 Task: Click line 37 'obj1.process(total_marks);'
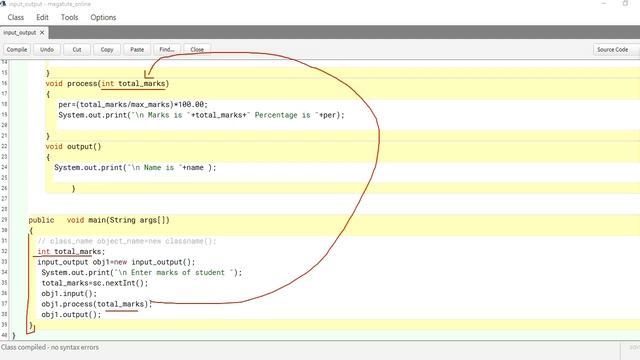(x=96, y=304)
